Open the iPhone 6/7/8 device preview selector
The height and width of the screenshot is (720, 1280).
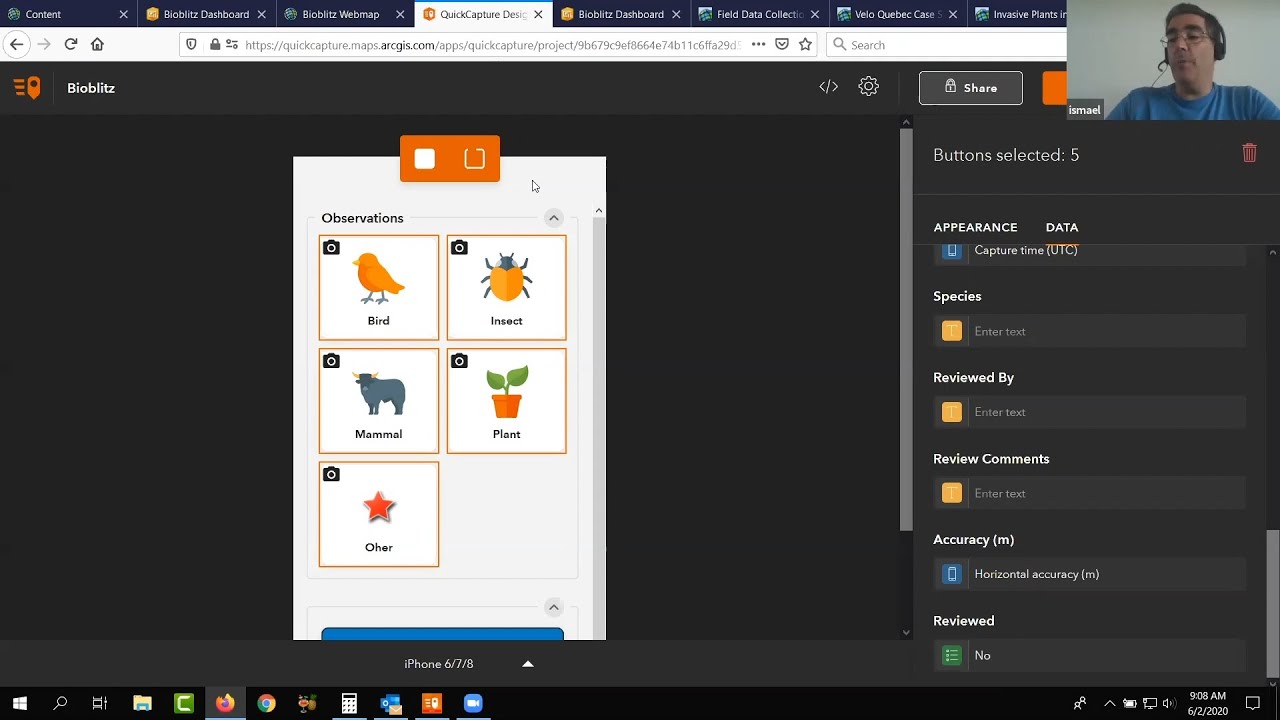pos(468,664)
